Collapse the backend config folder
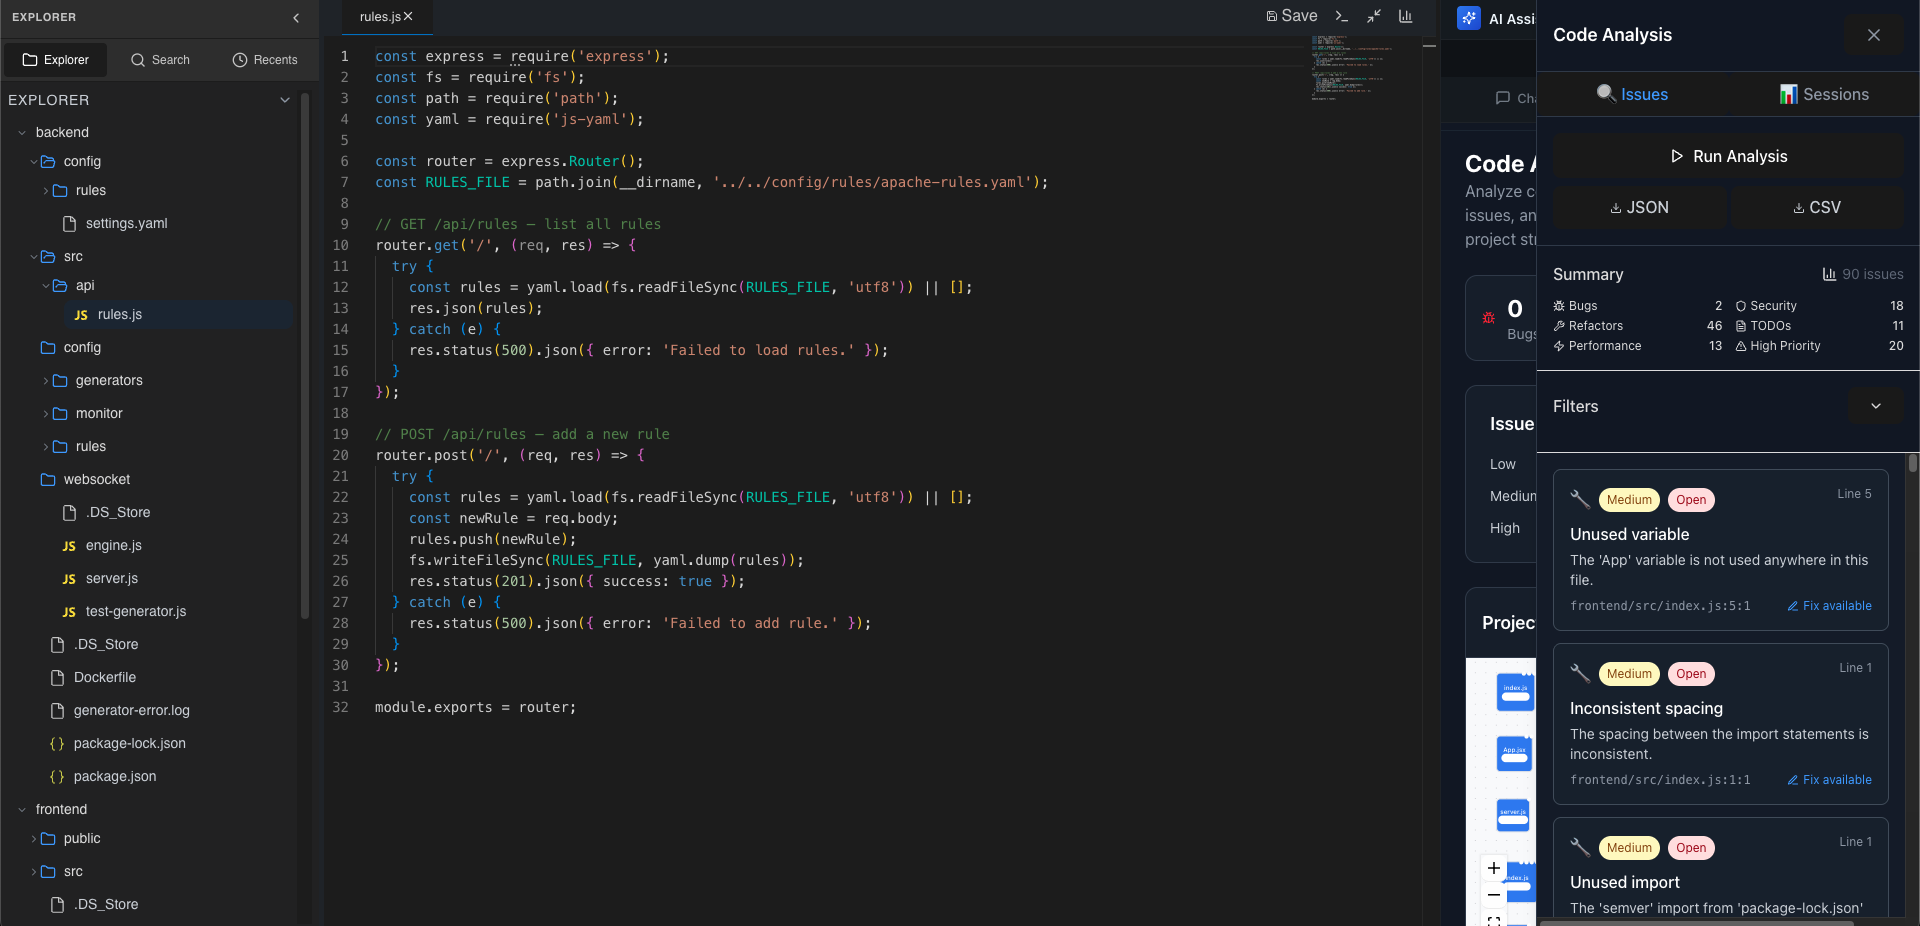Image resolution: width=1920 pixels, height=926 pixels. pos(34,162)
